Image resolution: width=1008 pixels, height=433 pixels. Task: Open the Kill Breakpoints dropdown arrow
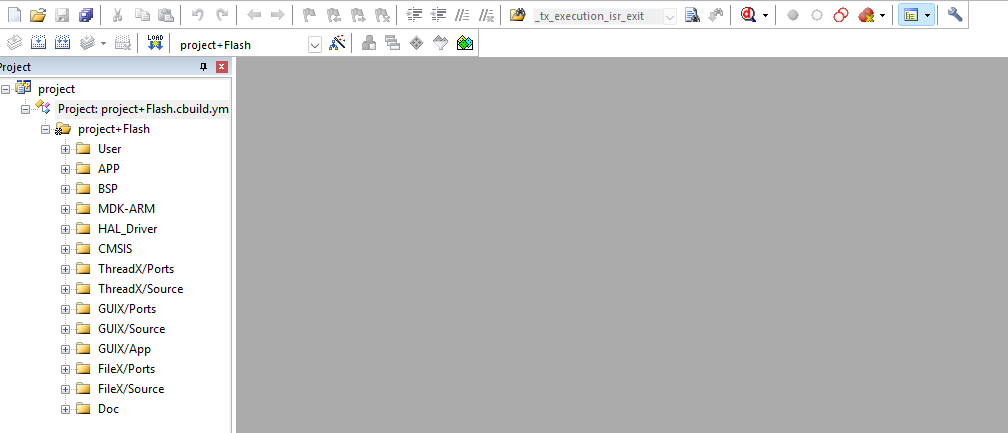pos(882,15)
